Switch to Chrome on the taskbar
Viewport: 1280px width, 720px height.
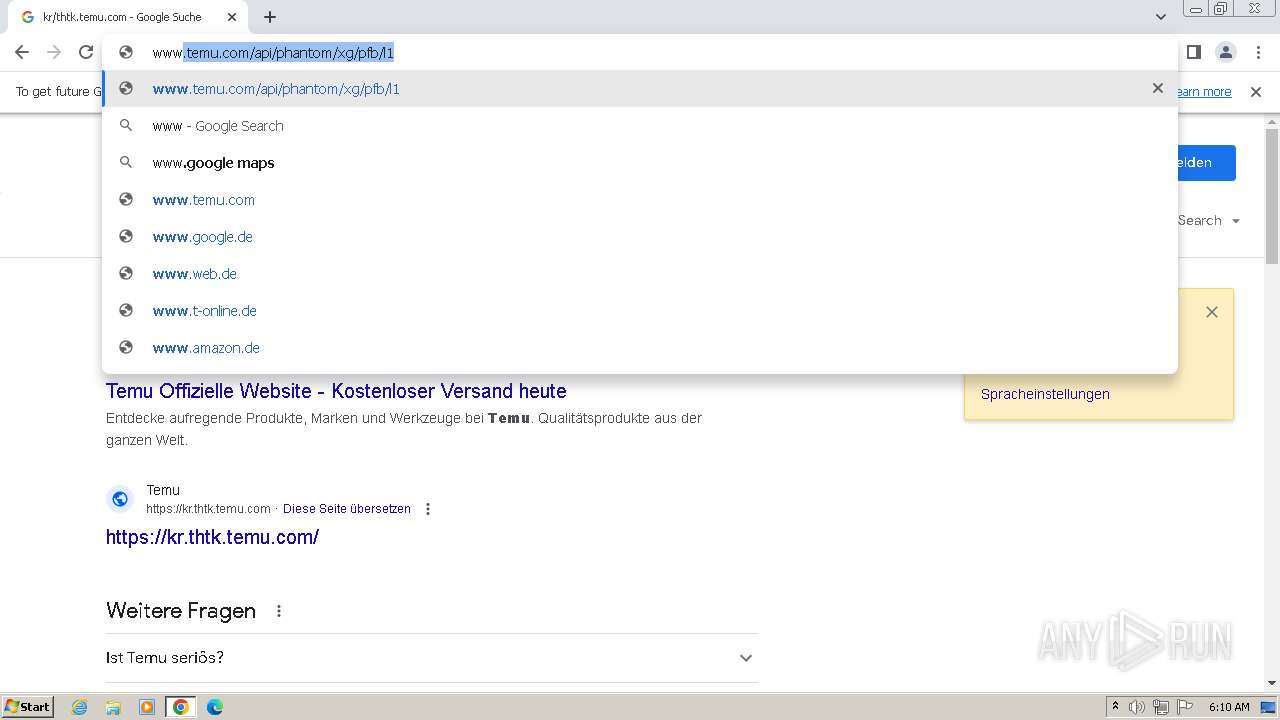(x=181, y=707)
